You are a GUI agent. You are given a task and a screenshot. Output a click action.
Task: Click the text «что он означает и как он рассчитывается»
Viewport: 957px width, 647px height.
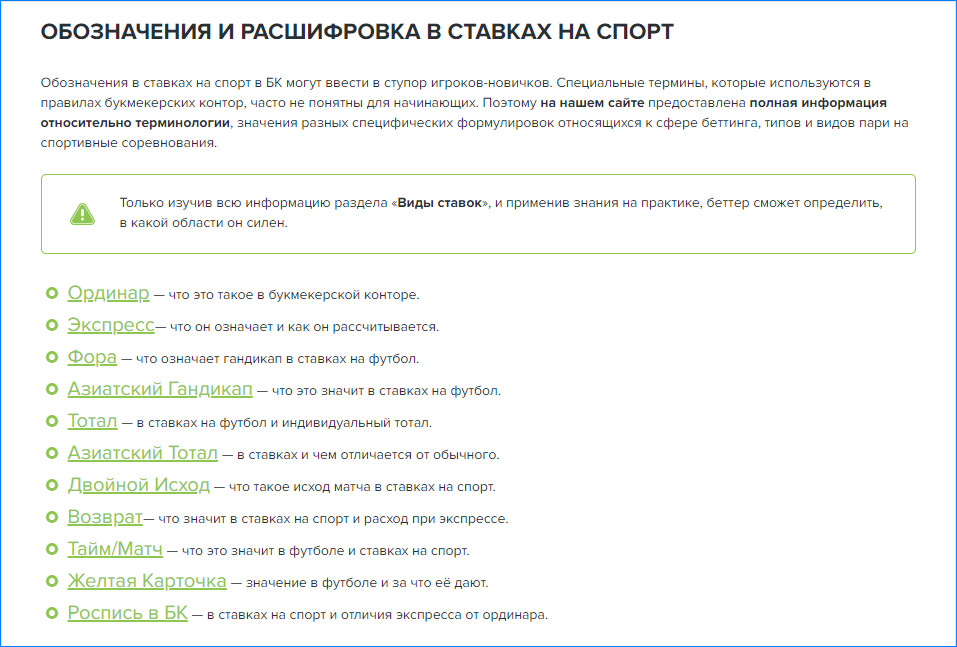point(303,327)
